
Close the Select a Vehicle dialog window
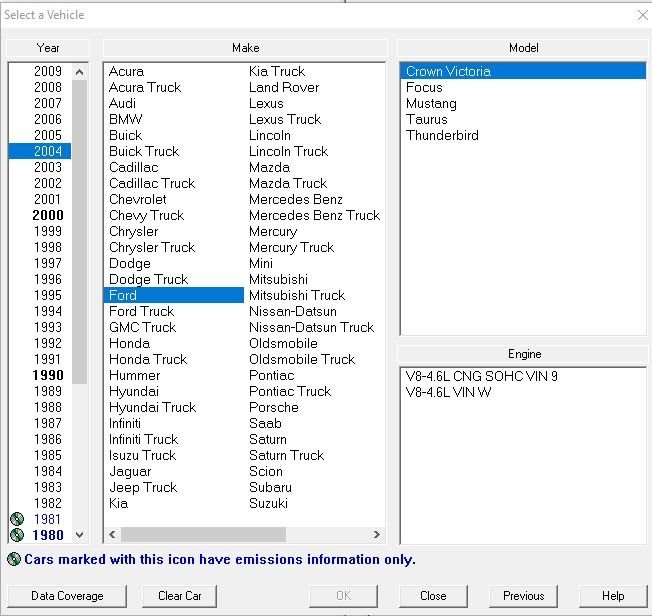pos(641,15)
